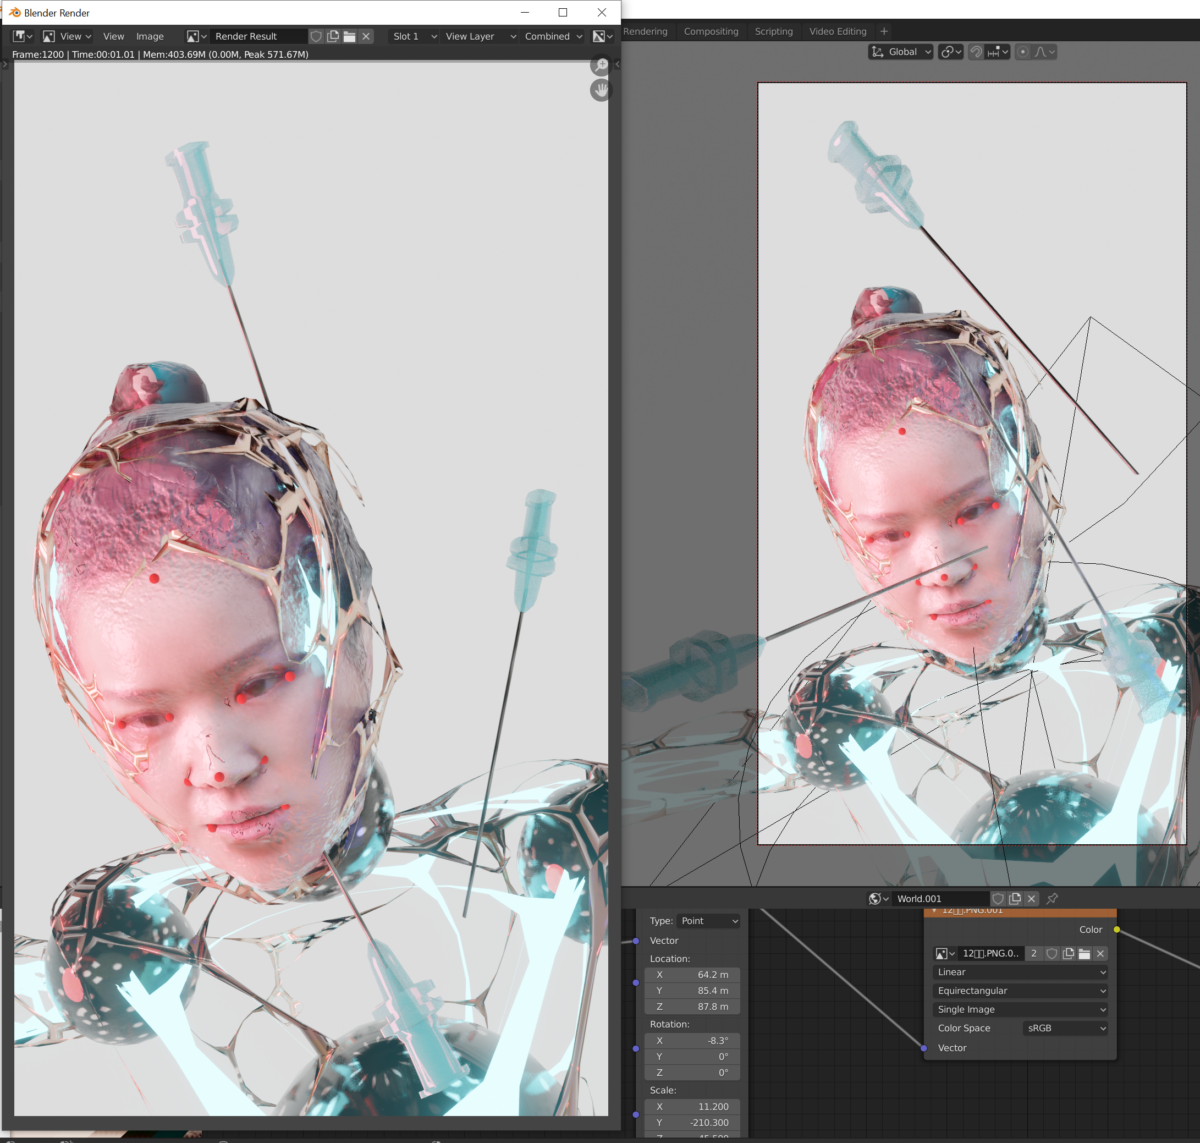Image resolution: width=1200 pixels, height=1143 pixels.
Task: Toggle fake user shield in texture node
Action: pos(1051,954)
